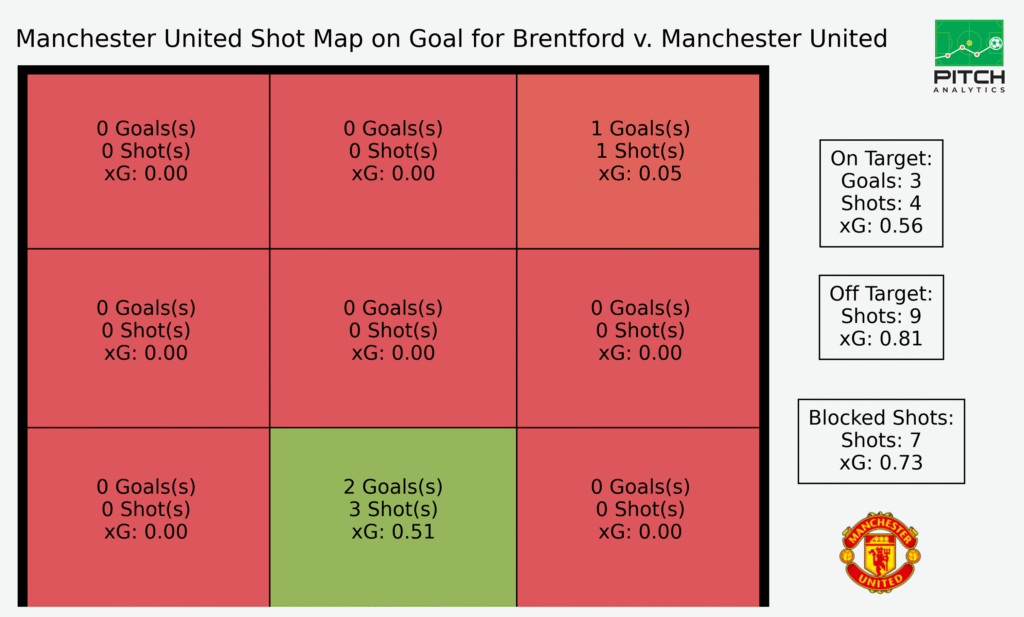Click the Manchester United crest
Image resolution: width=1024 pixels, height=617 pixels.
880,552
